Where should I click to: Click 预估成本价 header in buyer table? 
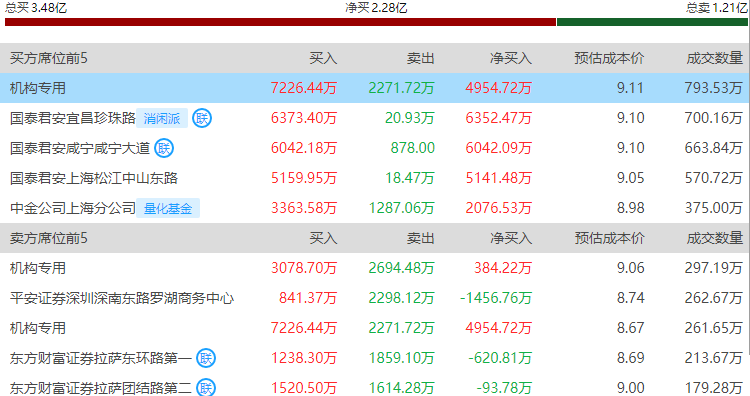point(609,58)
